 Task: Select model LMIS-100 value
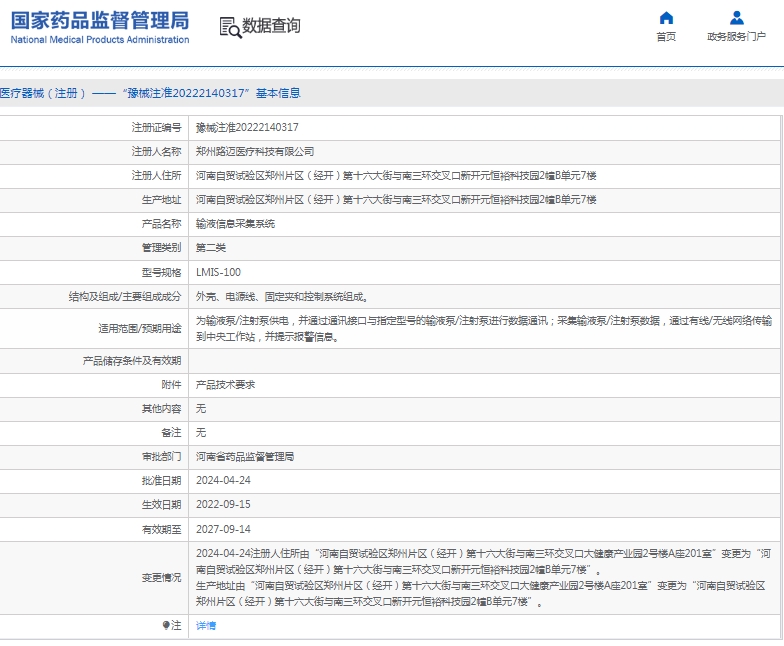tap(218, 272)
